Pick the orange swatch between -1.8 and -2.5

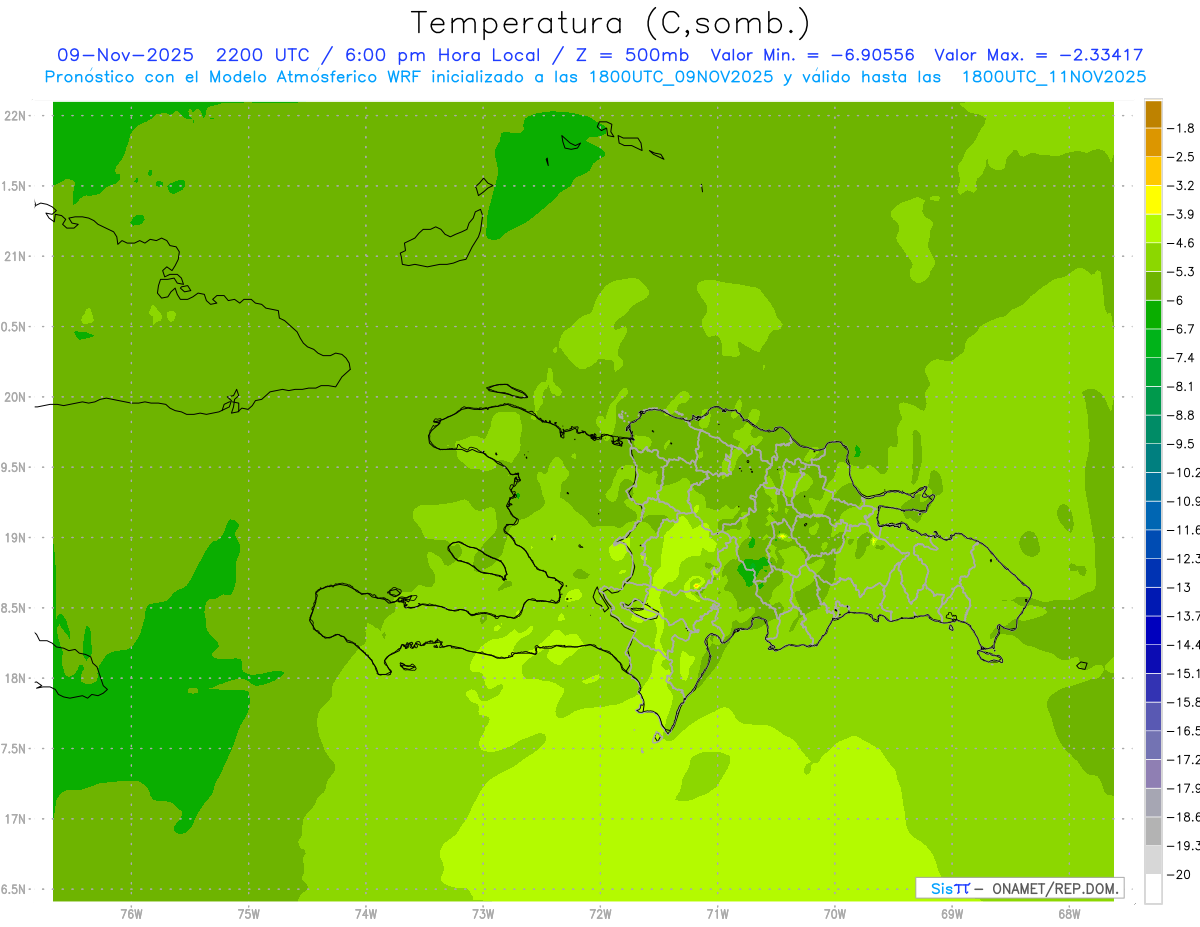point(1153,142)
